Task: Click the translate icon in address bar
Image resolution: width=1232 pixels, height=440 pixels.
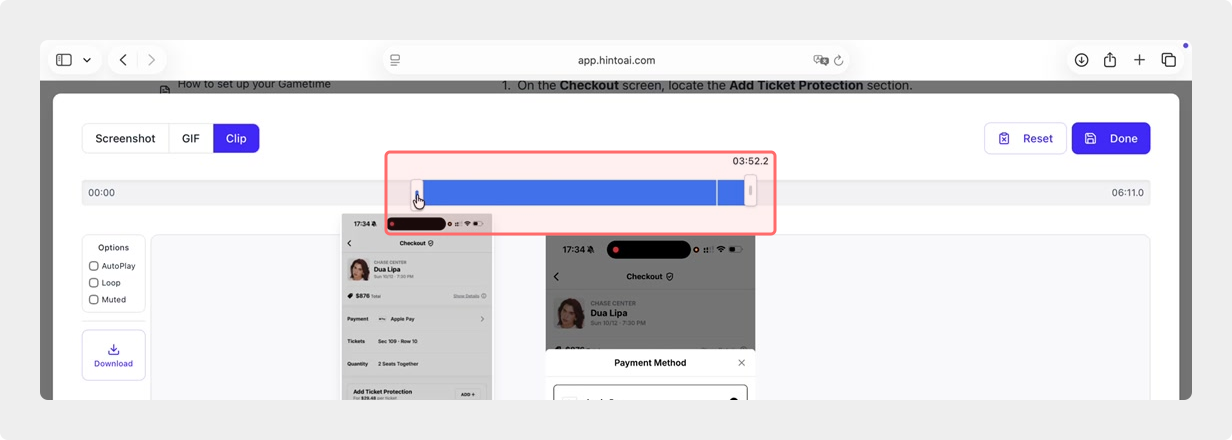Action: [x=820, y=60]
